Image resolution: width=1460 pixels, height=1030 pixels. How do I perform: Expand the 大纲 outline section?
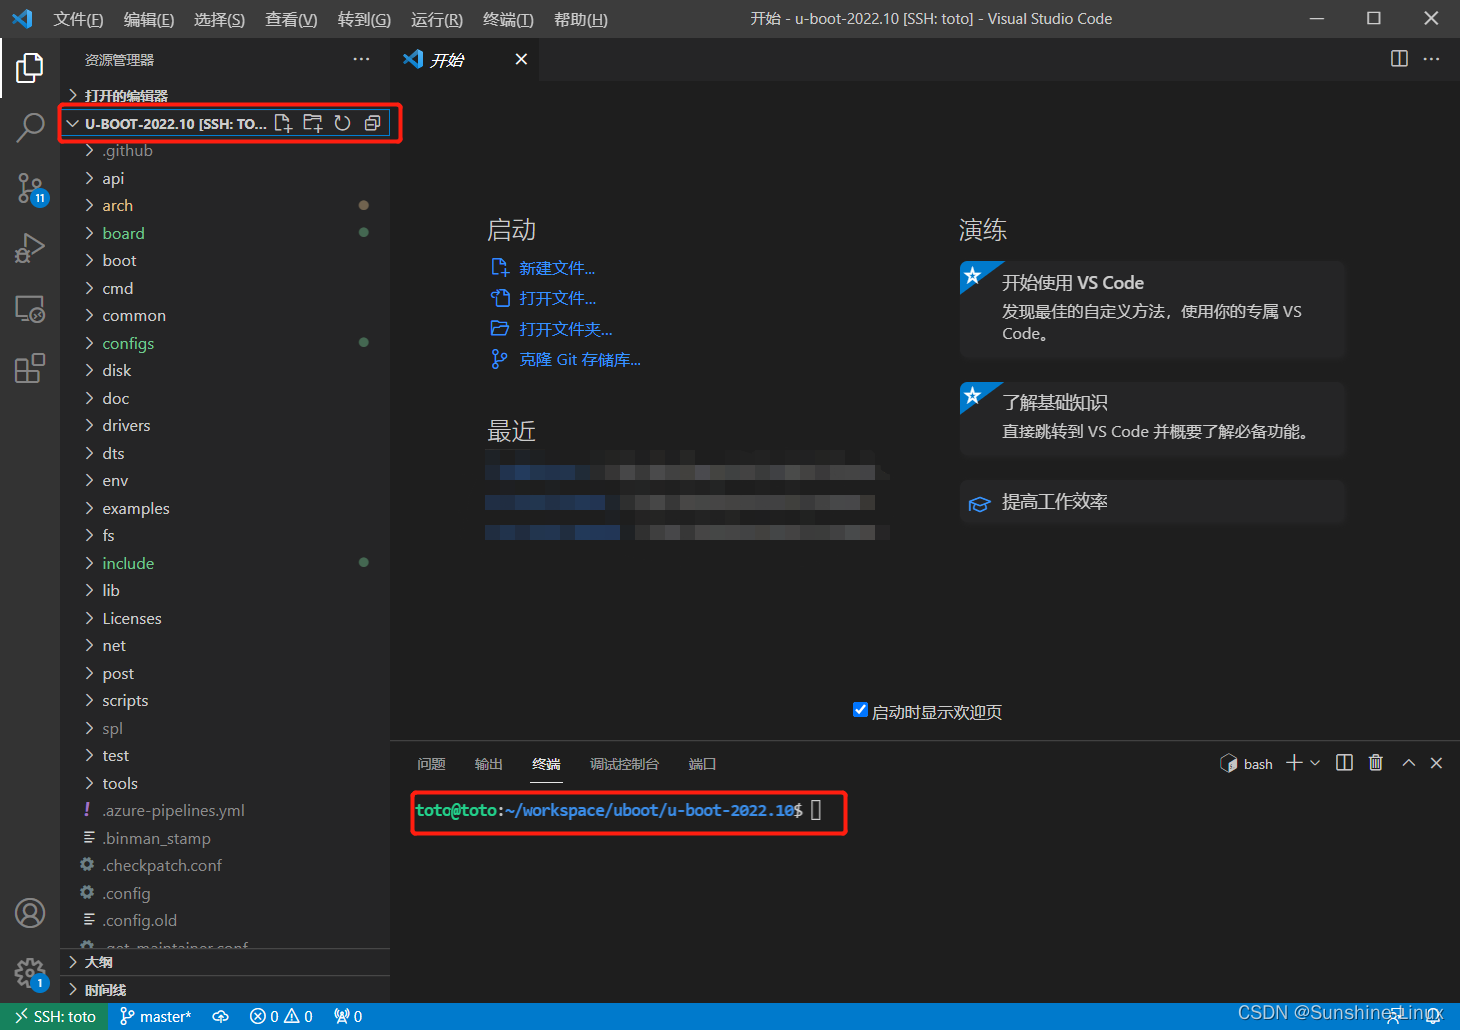coord(225,962)
